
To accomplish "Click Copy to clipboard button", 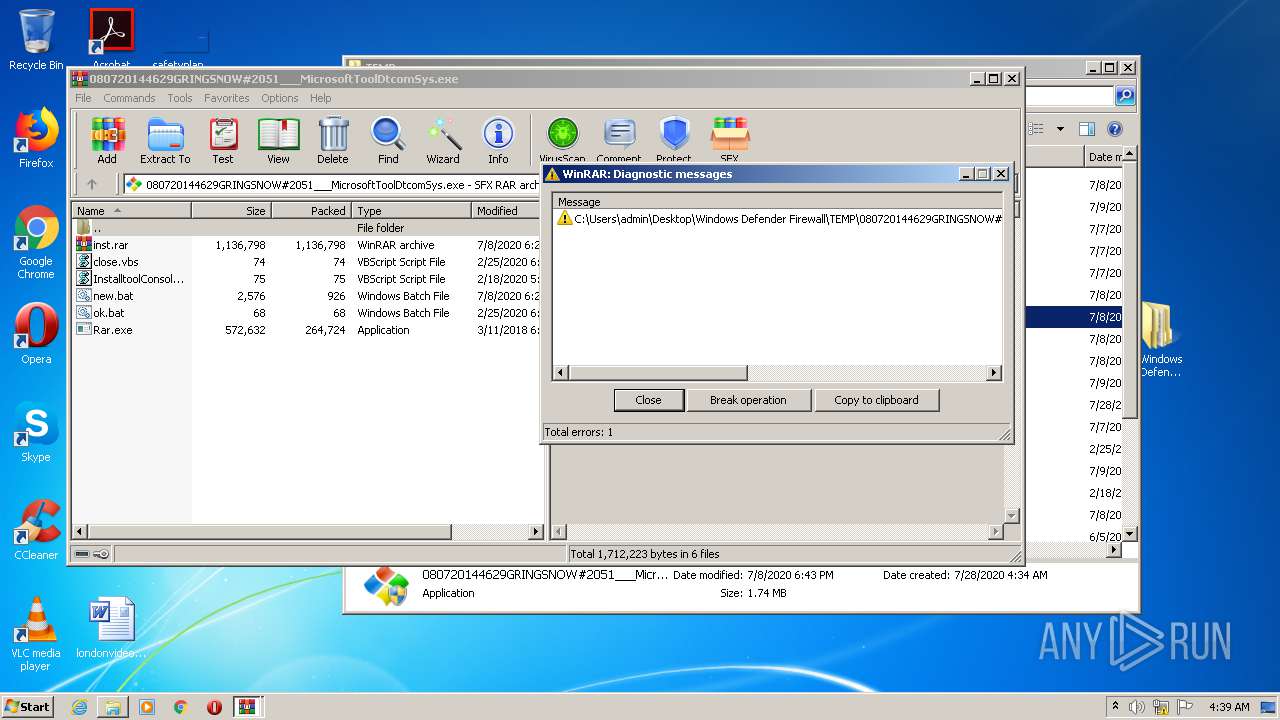I will [x=876, y=400].
